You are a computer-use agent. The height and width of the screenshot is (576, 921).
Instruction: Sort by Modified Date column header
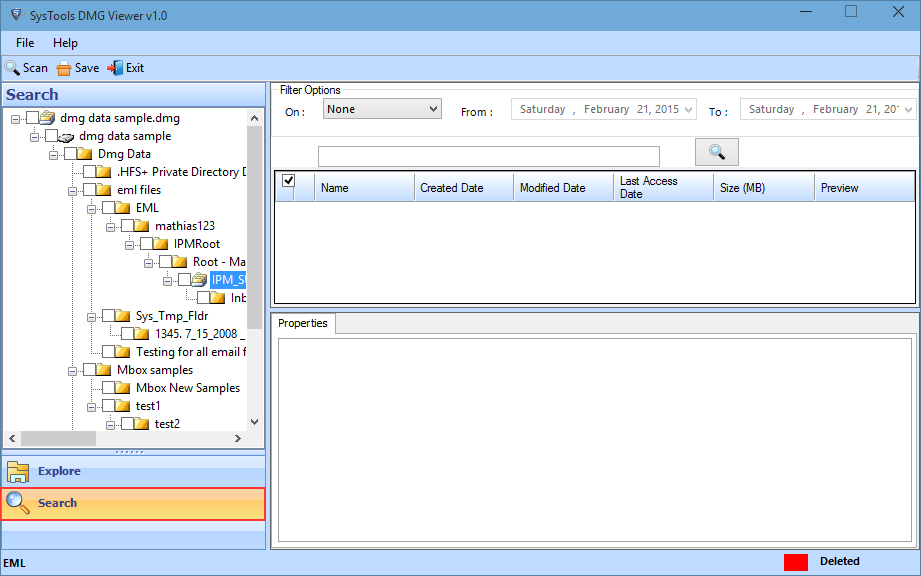point(564,188)
